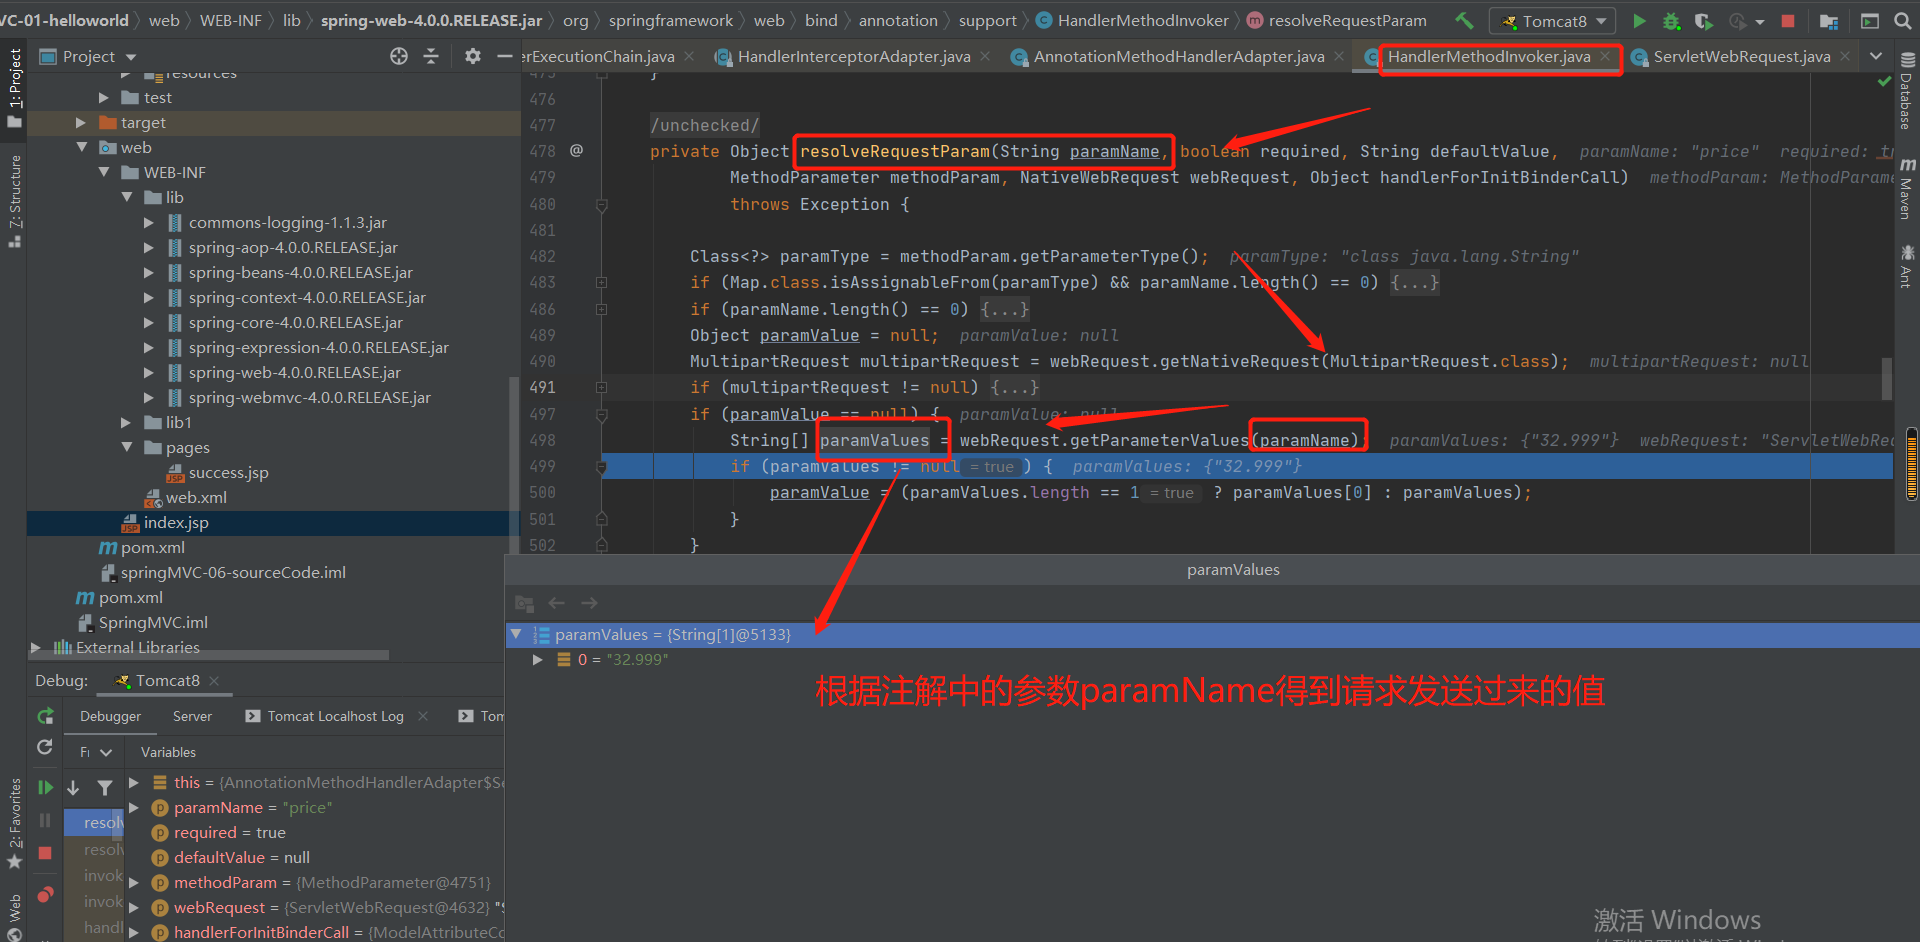Viewport: 1920px width, 942px height.
Task: Open the Ant side panel
Action: pos(1907,266)
